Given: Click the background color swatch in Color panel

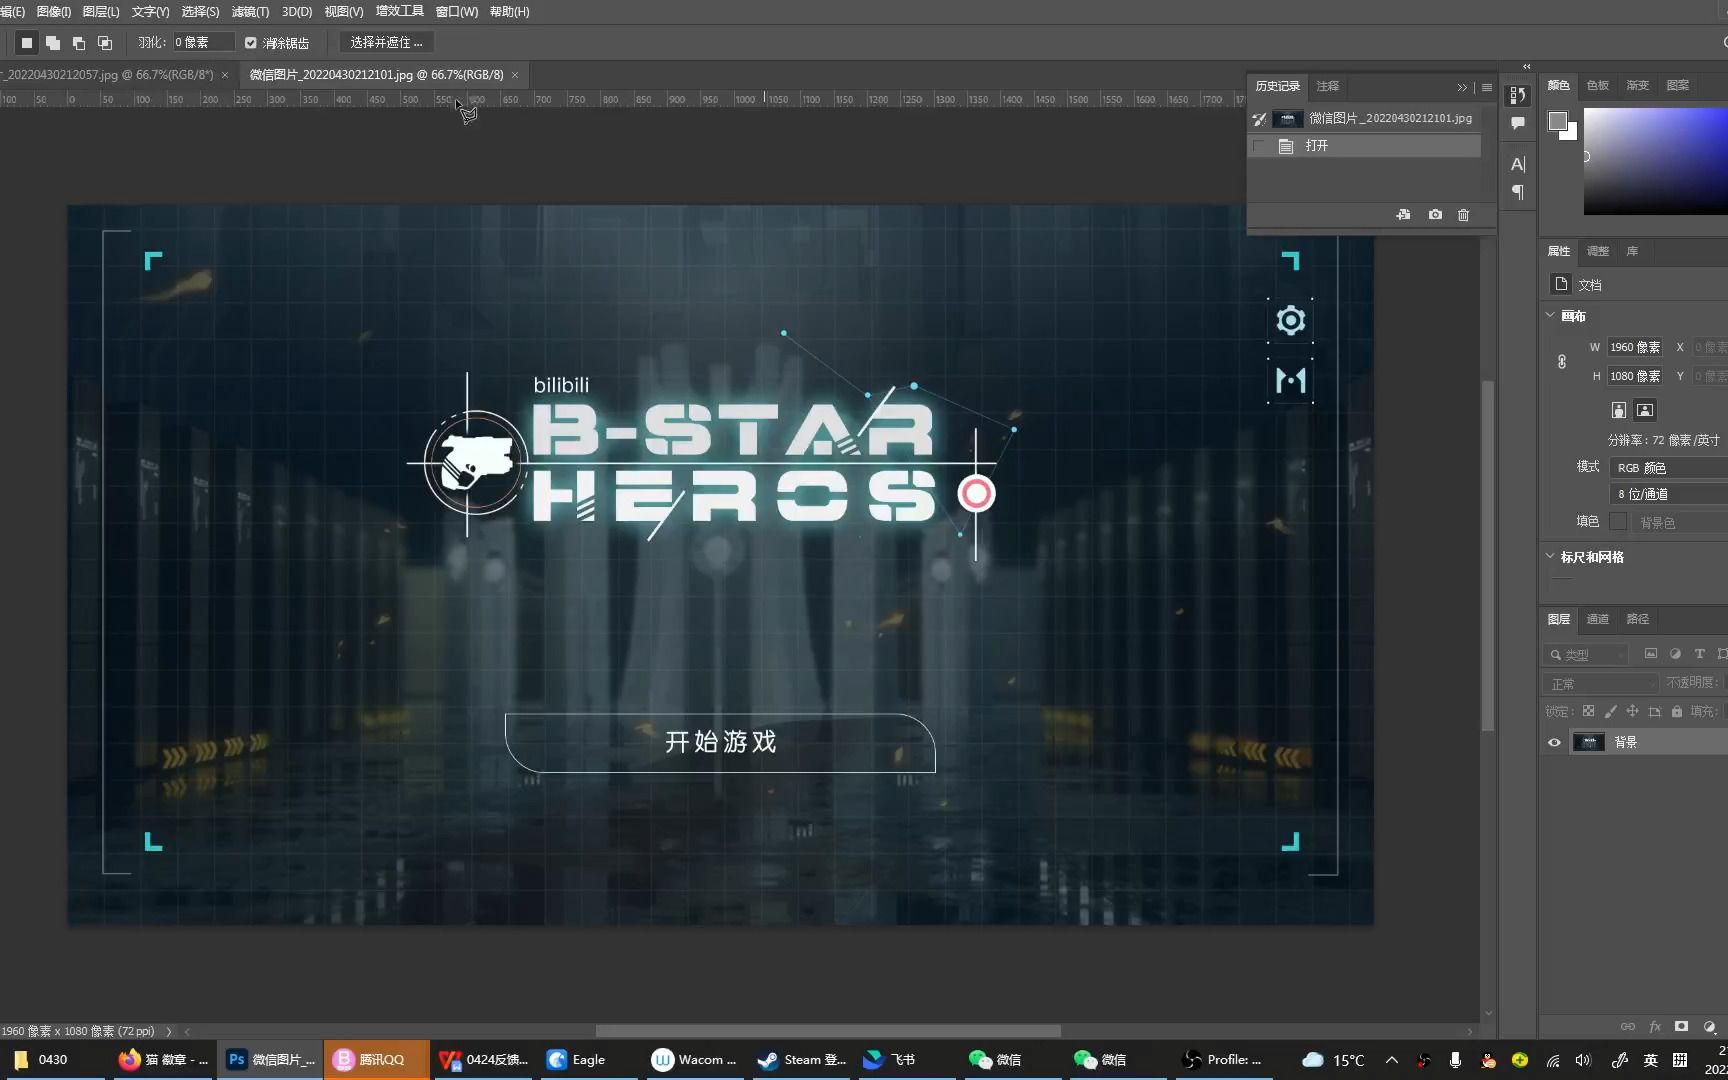Looking at the screenshot, I should click(x=1571, y=133).
